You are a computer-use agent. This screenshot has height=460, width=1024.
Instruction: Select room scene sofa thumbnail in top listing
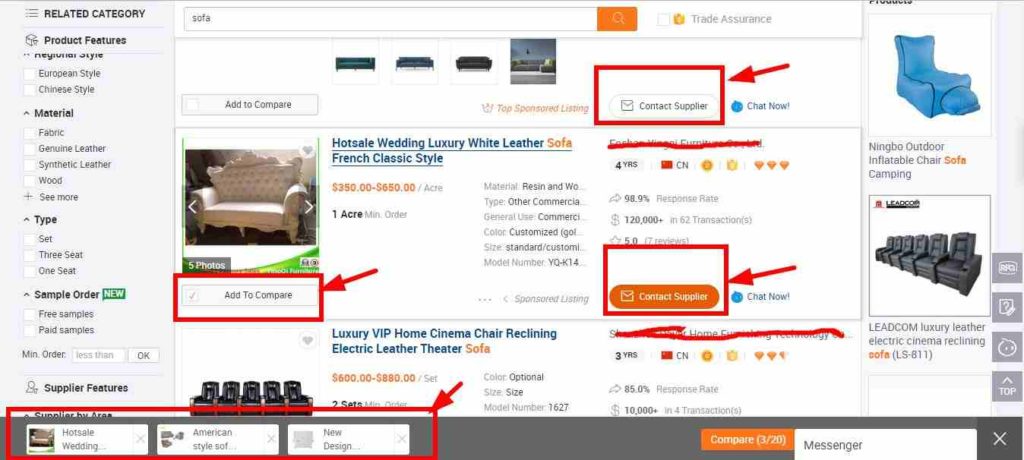[x=533, y=61]
